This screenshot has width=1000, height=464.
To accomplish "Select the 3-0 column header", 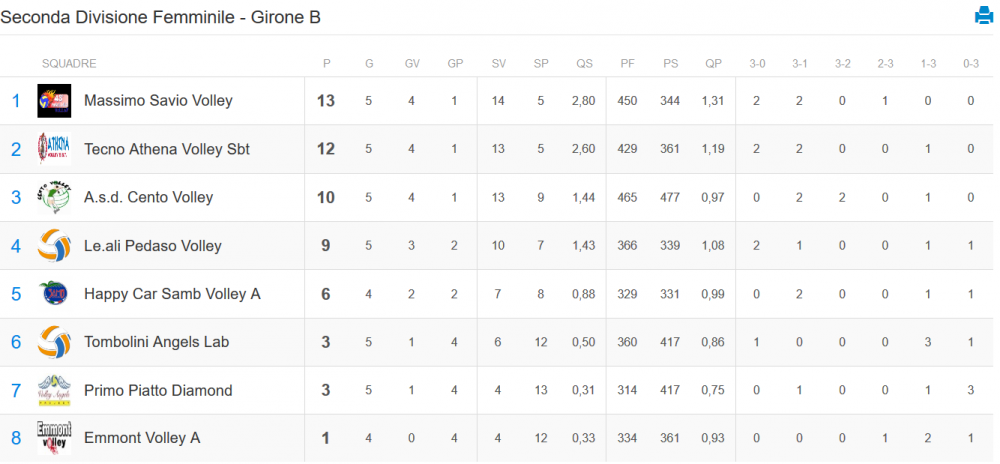I will click(x=757, y=64).
